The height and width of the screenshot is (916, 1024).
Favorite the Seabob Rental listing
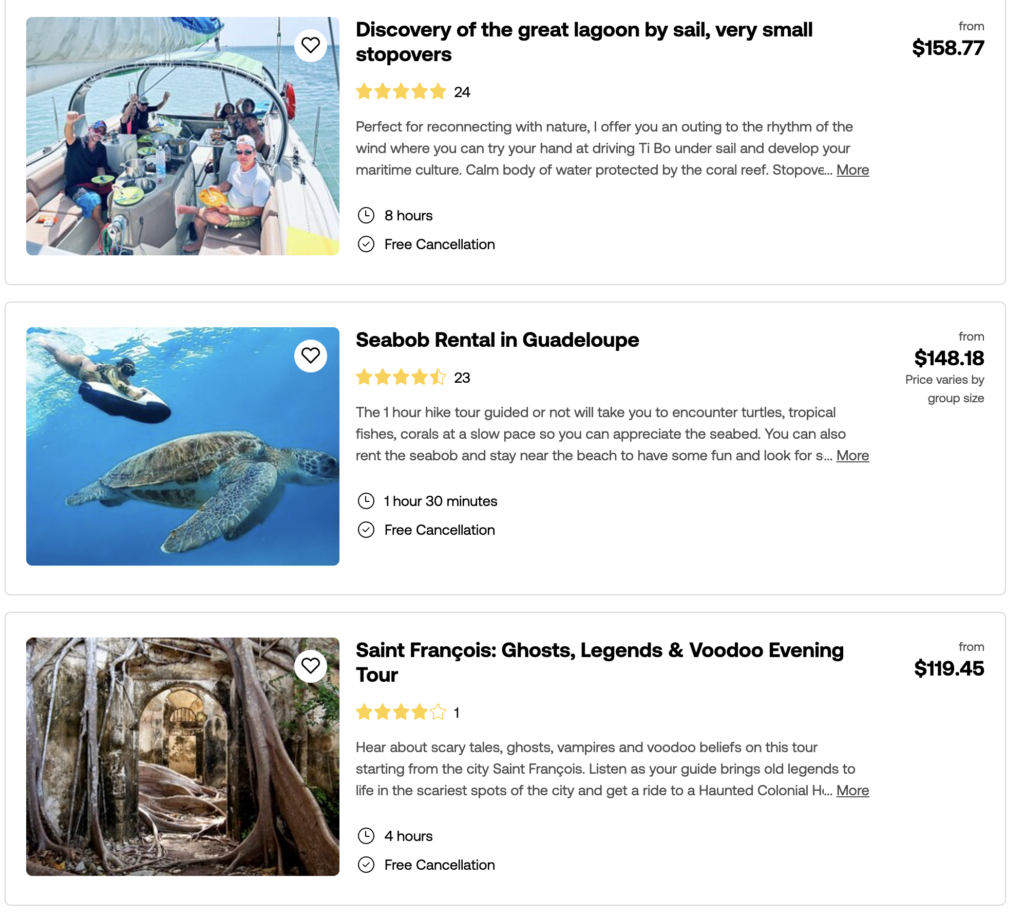pyautogui.click(x=310, y=355)
